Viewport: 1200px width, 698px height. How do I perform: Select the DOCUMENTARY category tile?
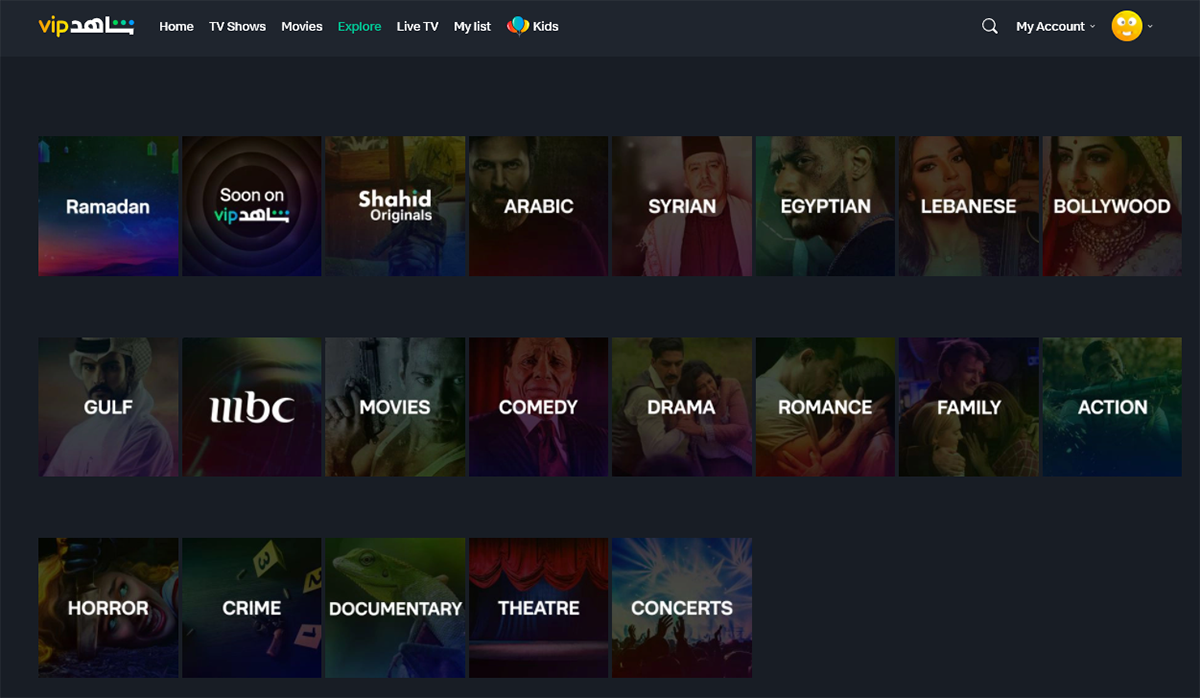[395, 608]
